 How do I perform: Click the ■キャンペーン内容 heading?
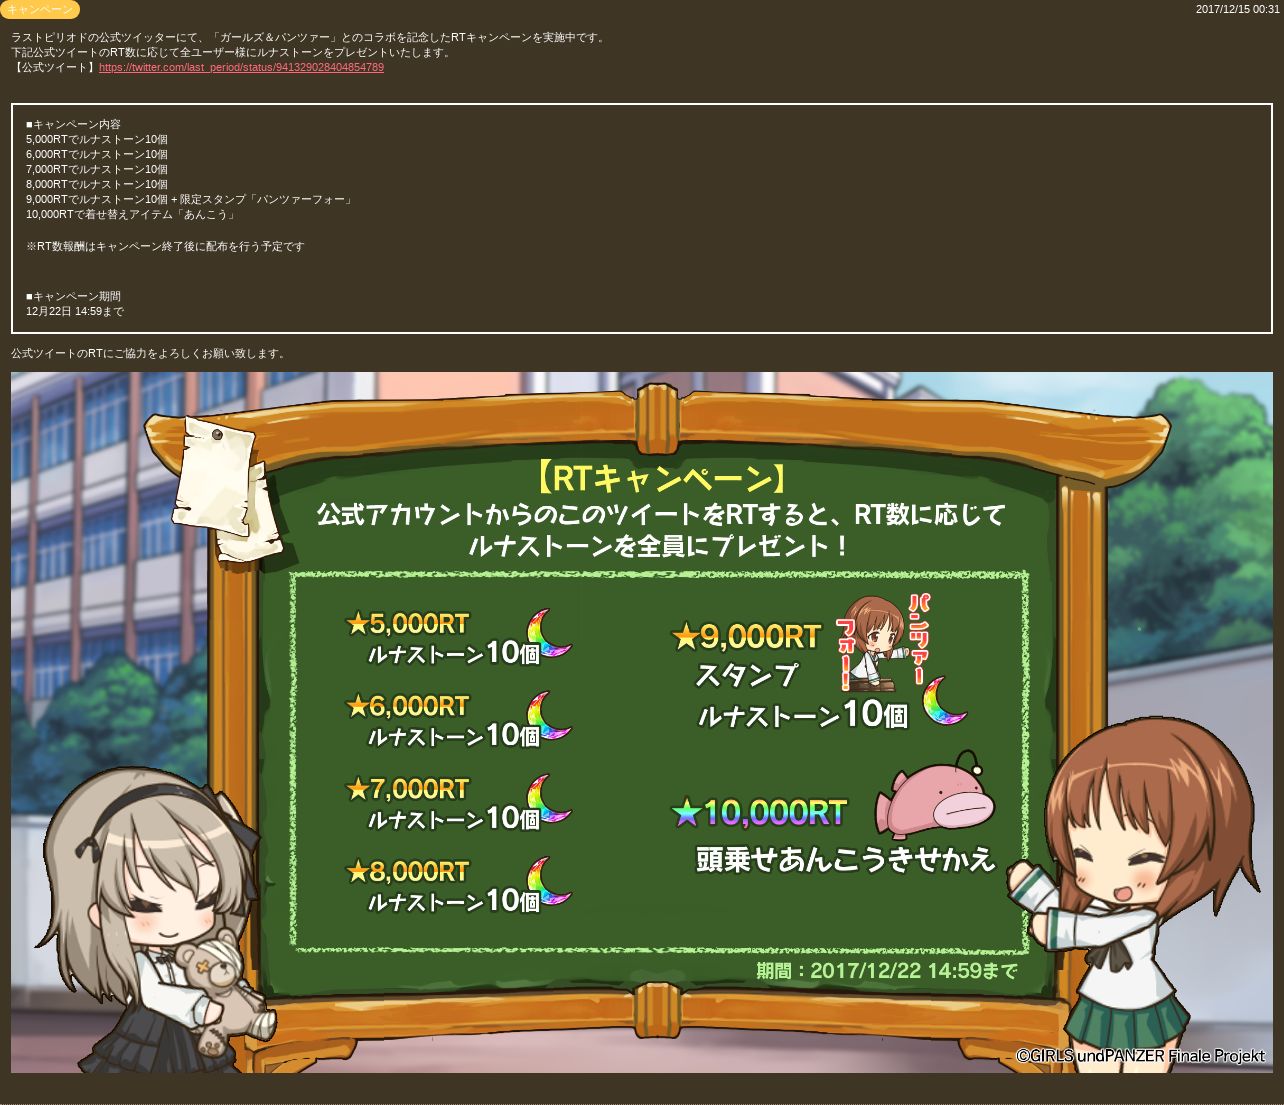pyautogui.click(x=73, y=124)
